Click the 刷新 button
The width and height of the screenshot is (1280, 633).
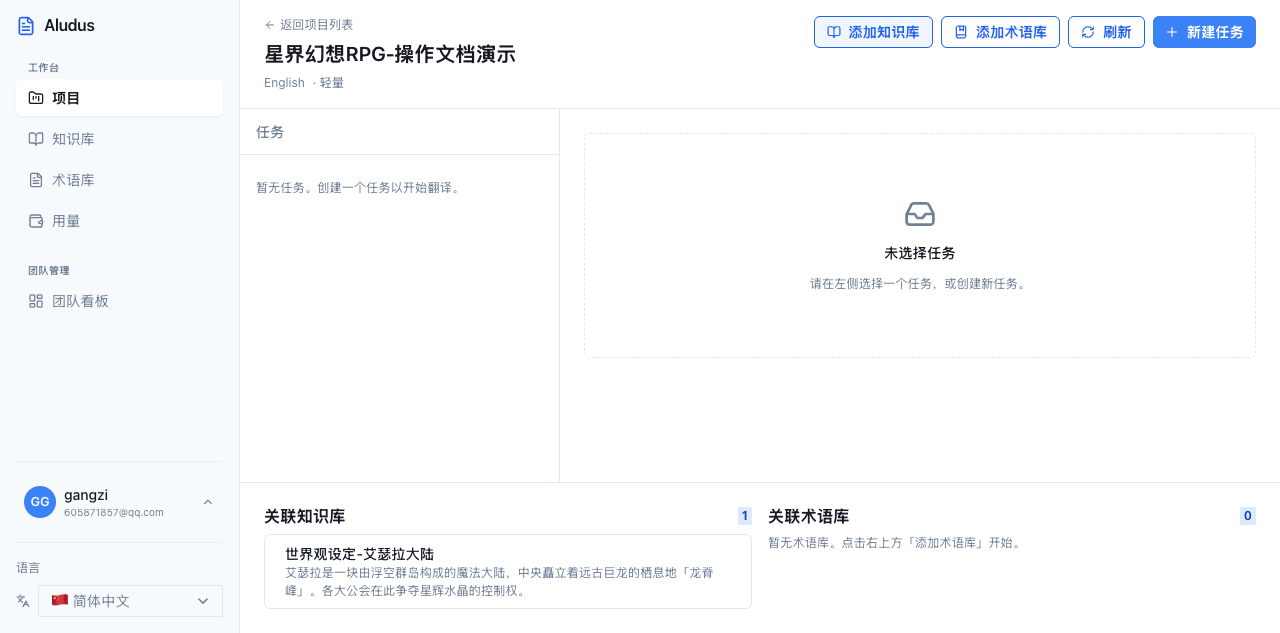click(1106, 32)
